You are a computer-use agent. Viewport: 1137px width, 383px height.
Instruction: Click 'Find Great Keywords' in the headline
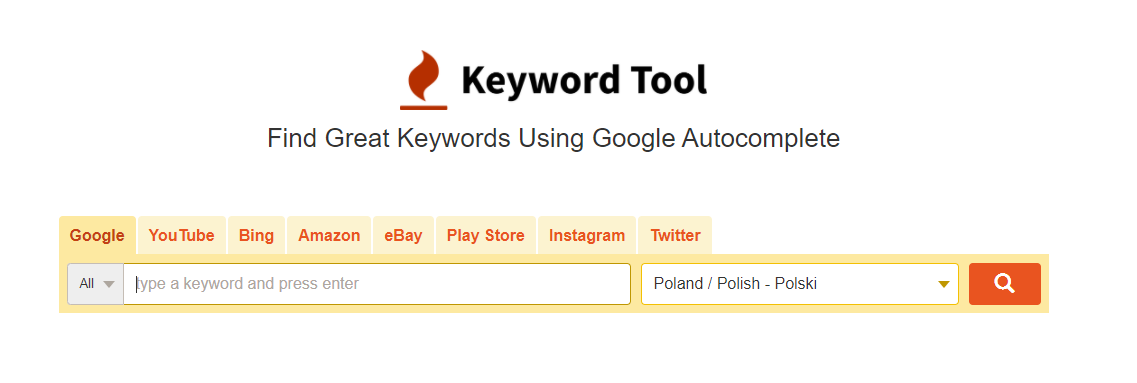tap(389, 138)
